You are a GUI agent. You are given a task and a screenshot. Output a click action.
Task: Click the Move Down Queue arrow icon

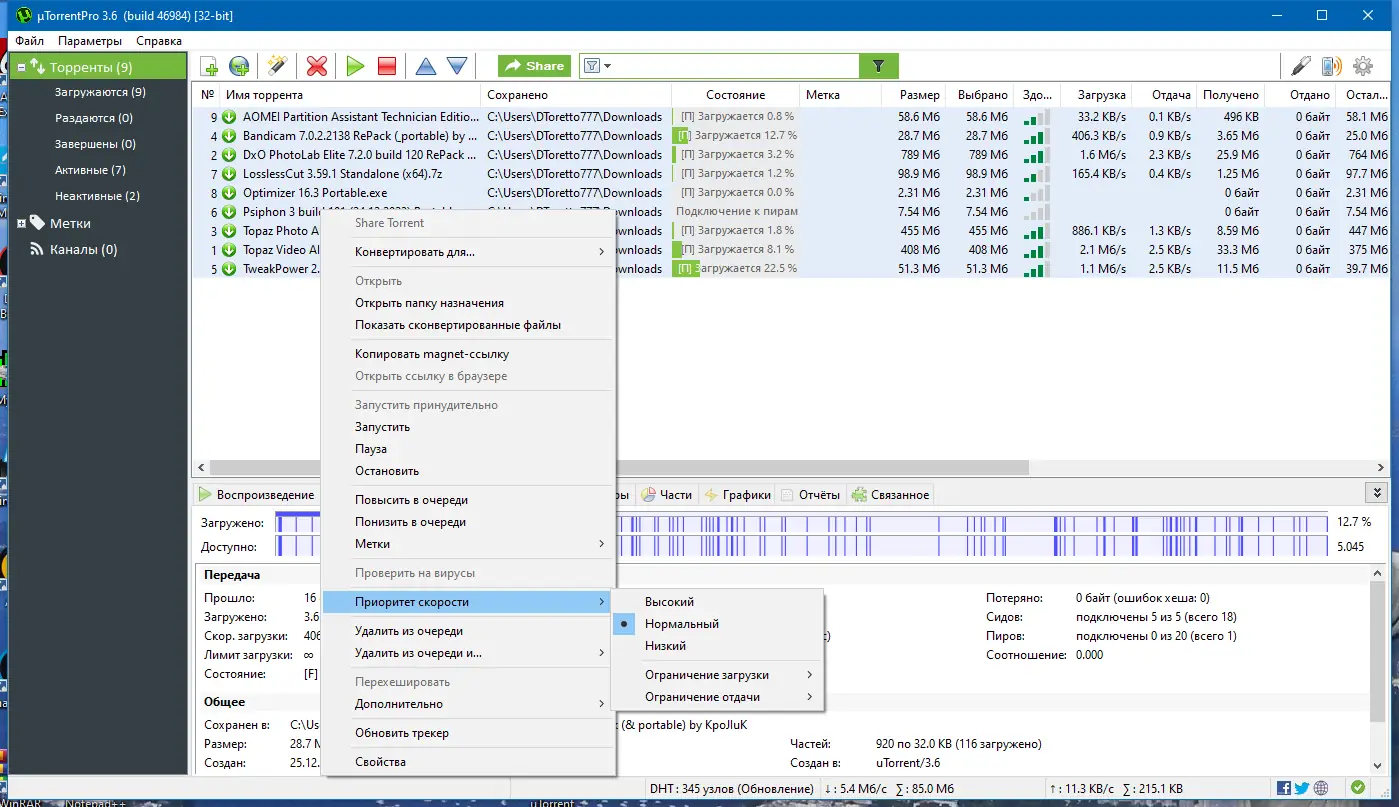tap(457, 66)
